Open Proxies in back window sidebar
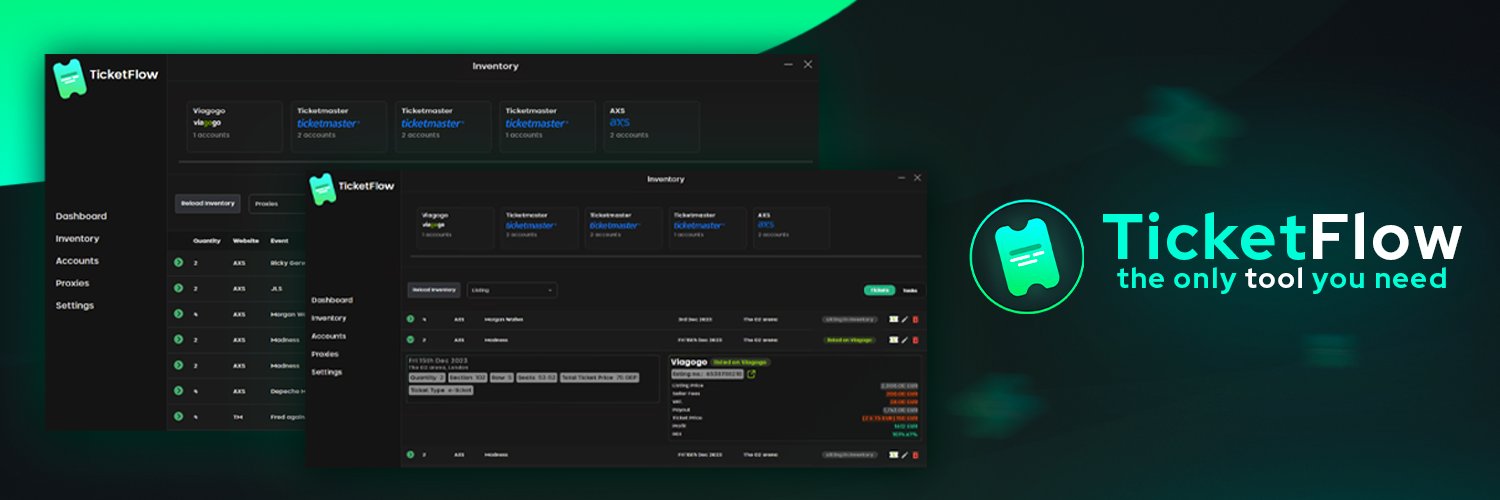The image size is (1500, 500). click(x=72, y=283)
